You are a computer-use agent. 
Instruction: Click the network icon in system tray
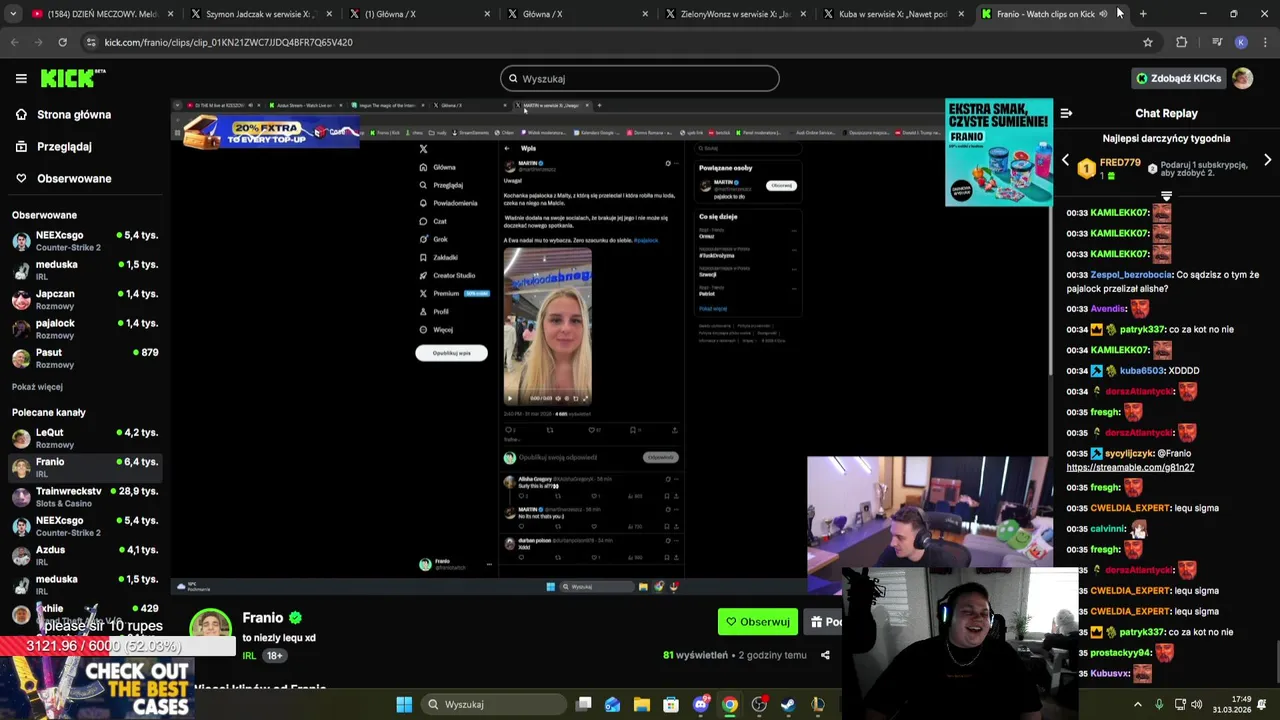tap(1179, 704)
